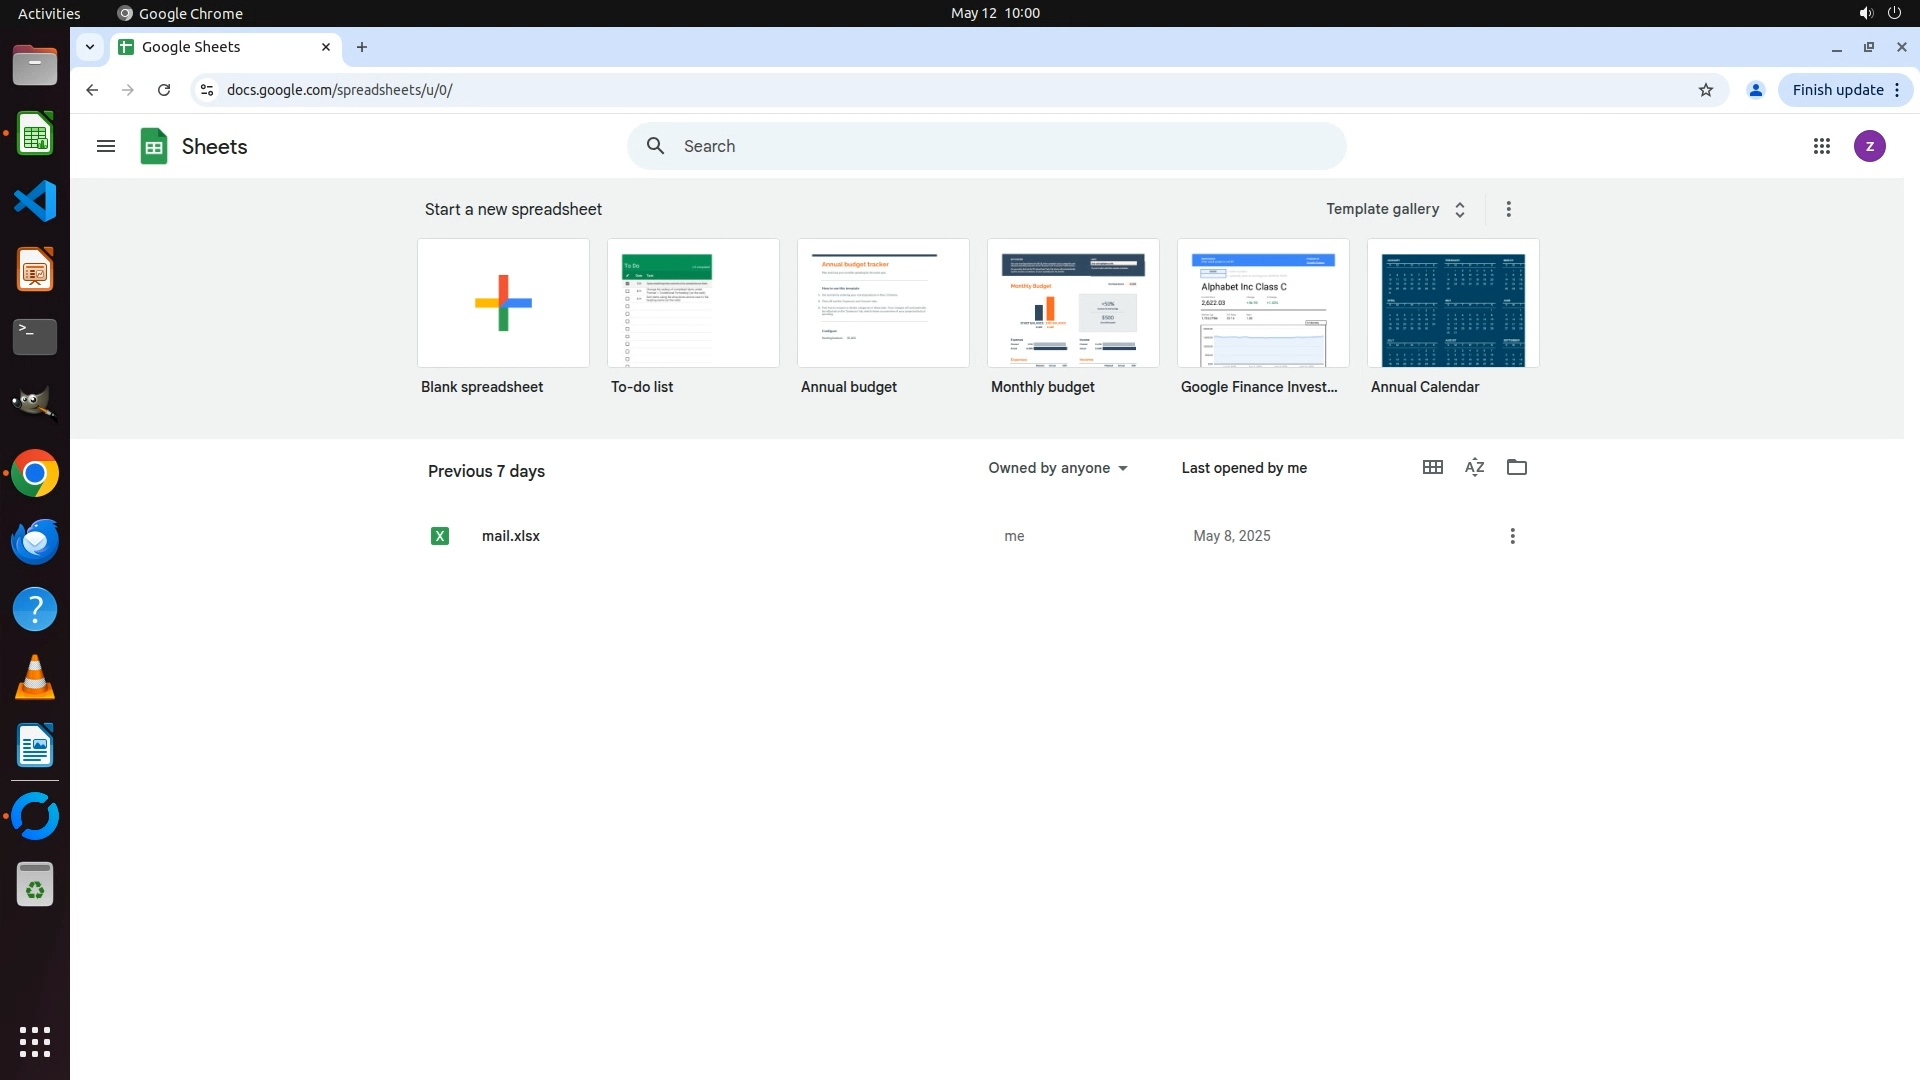Switch to grid view of files
Image resolution: width=1920 pixels, height=1080 pixels.
(x=1432, y=467)
